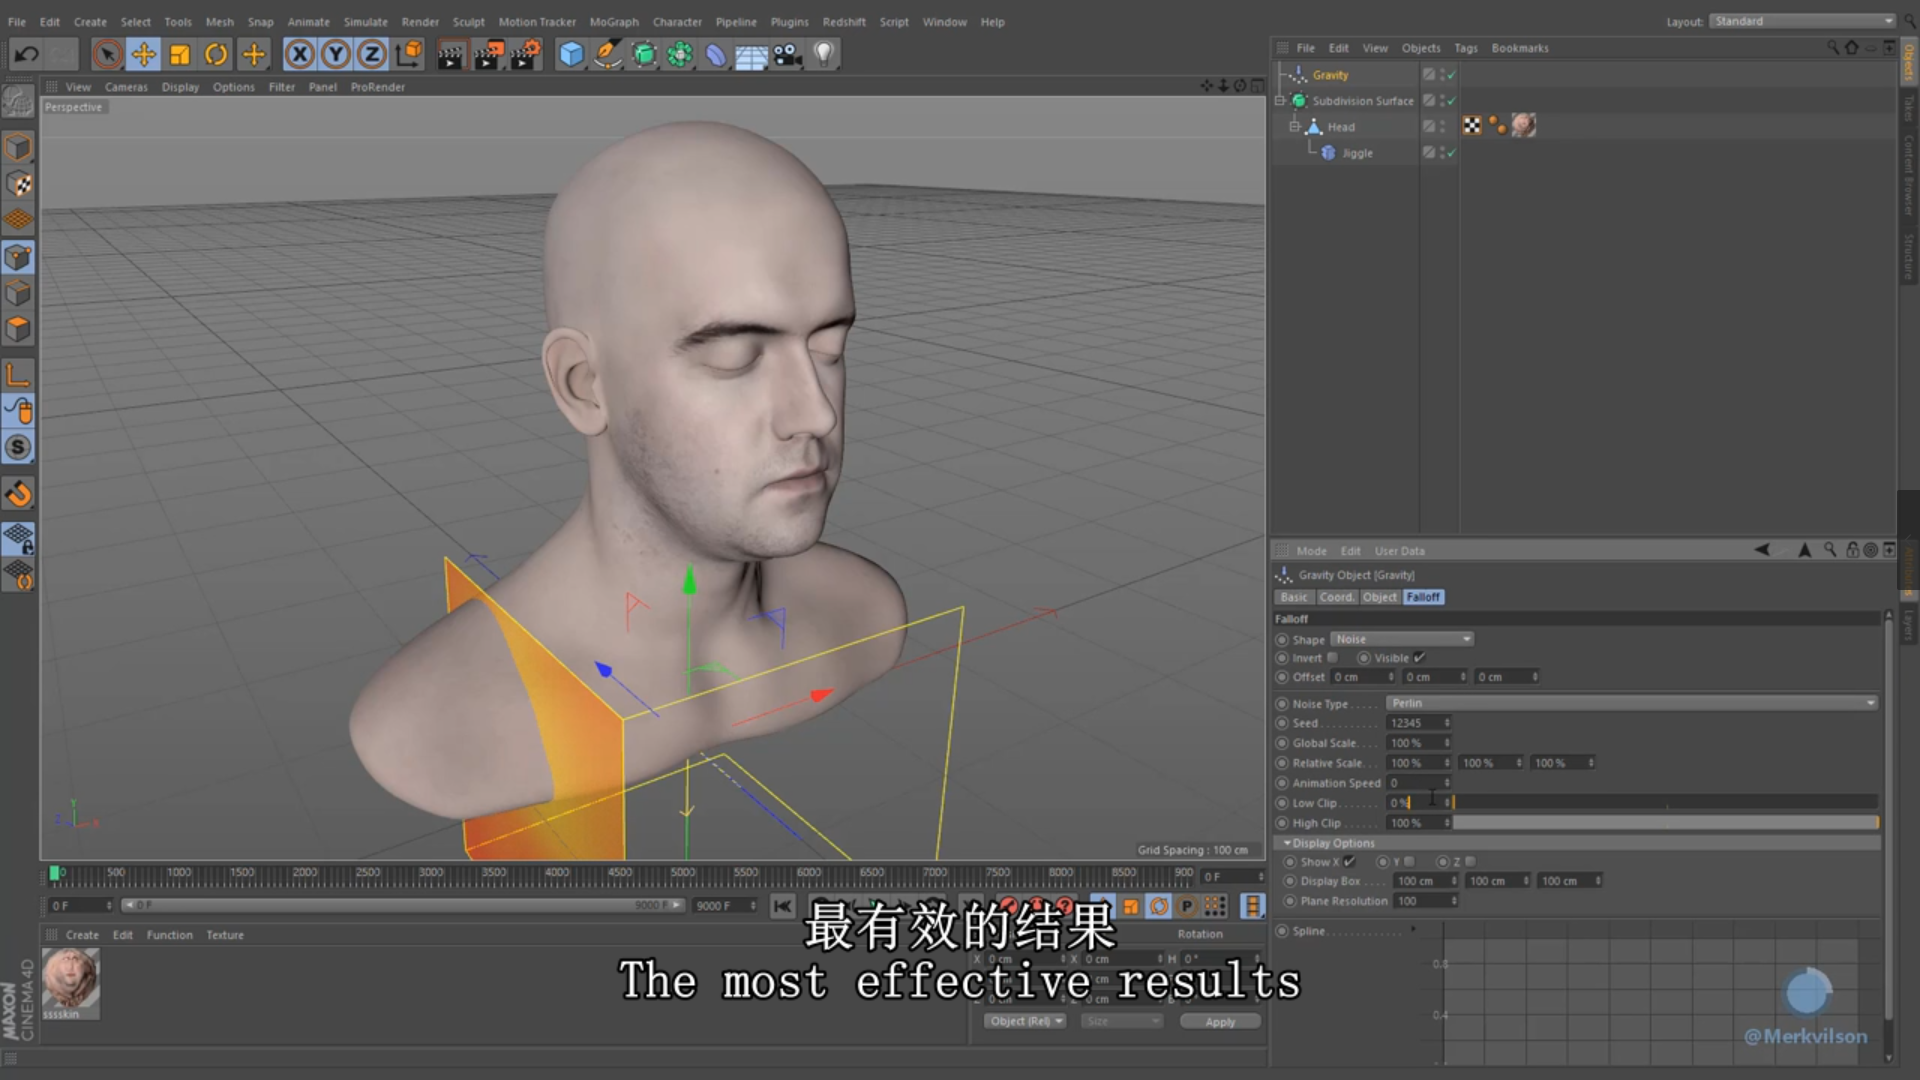The width and height of the screenshot is (1920, 1080).
Task: Activate the Move tool
Action: 143,54
